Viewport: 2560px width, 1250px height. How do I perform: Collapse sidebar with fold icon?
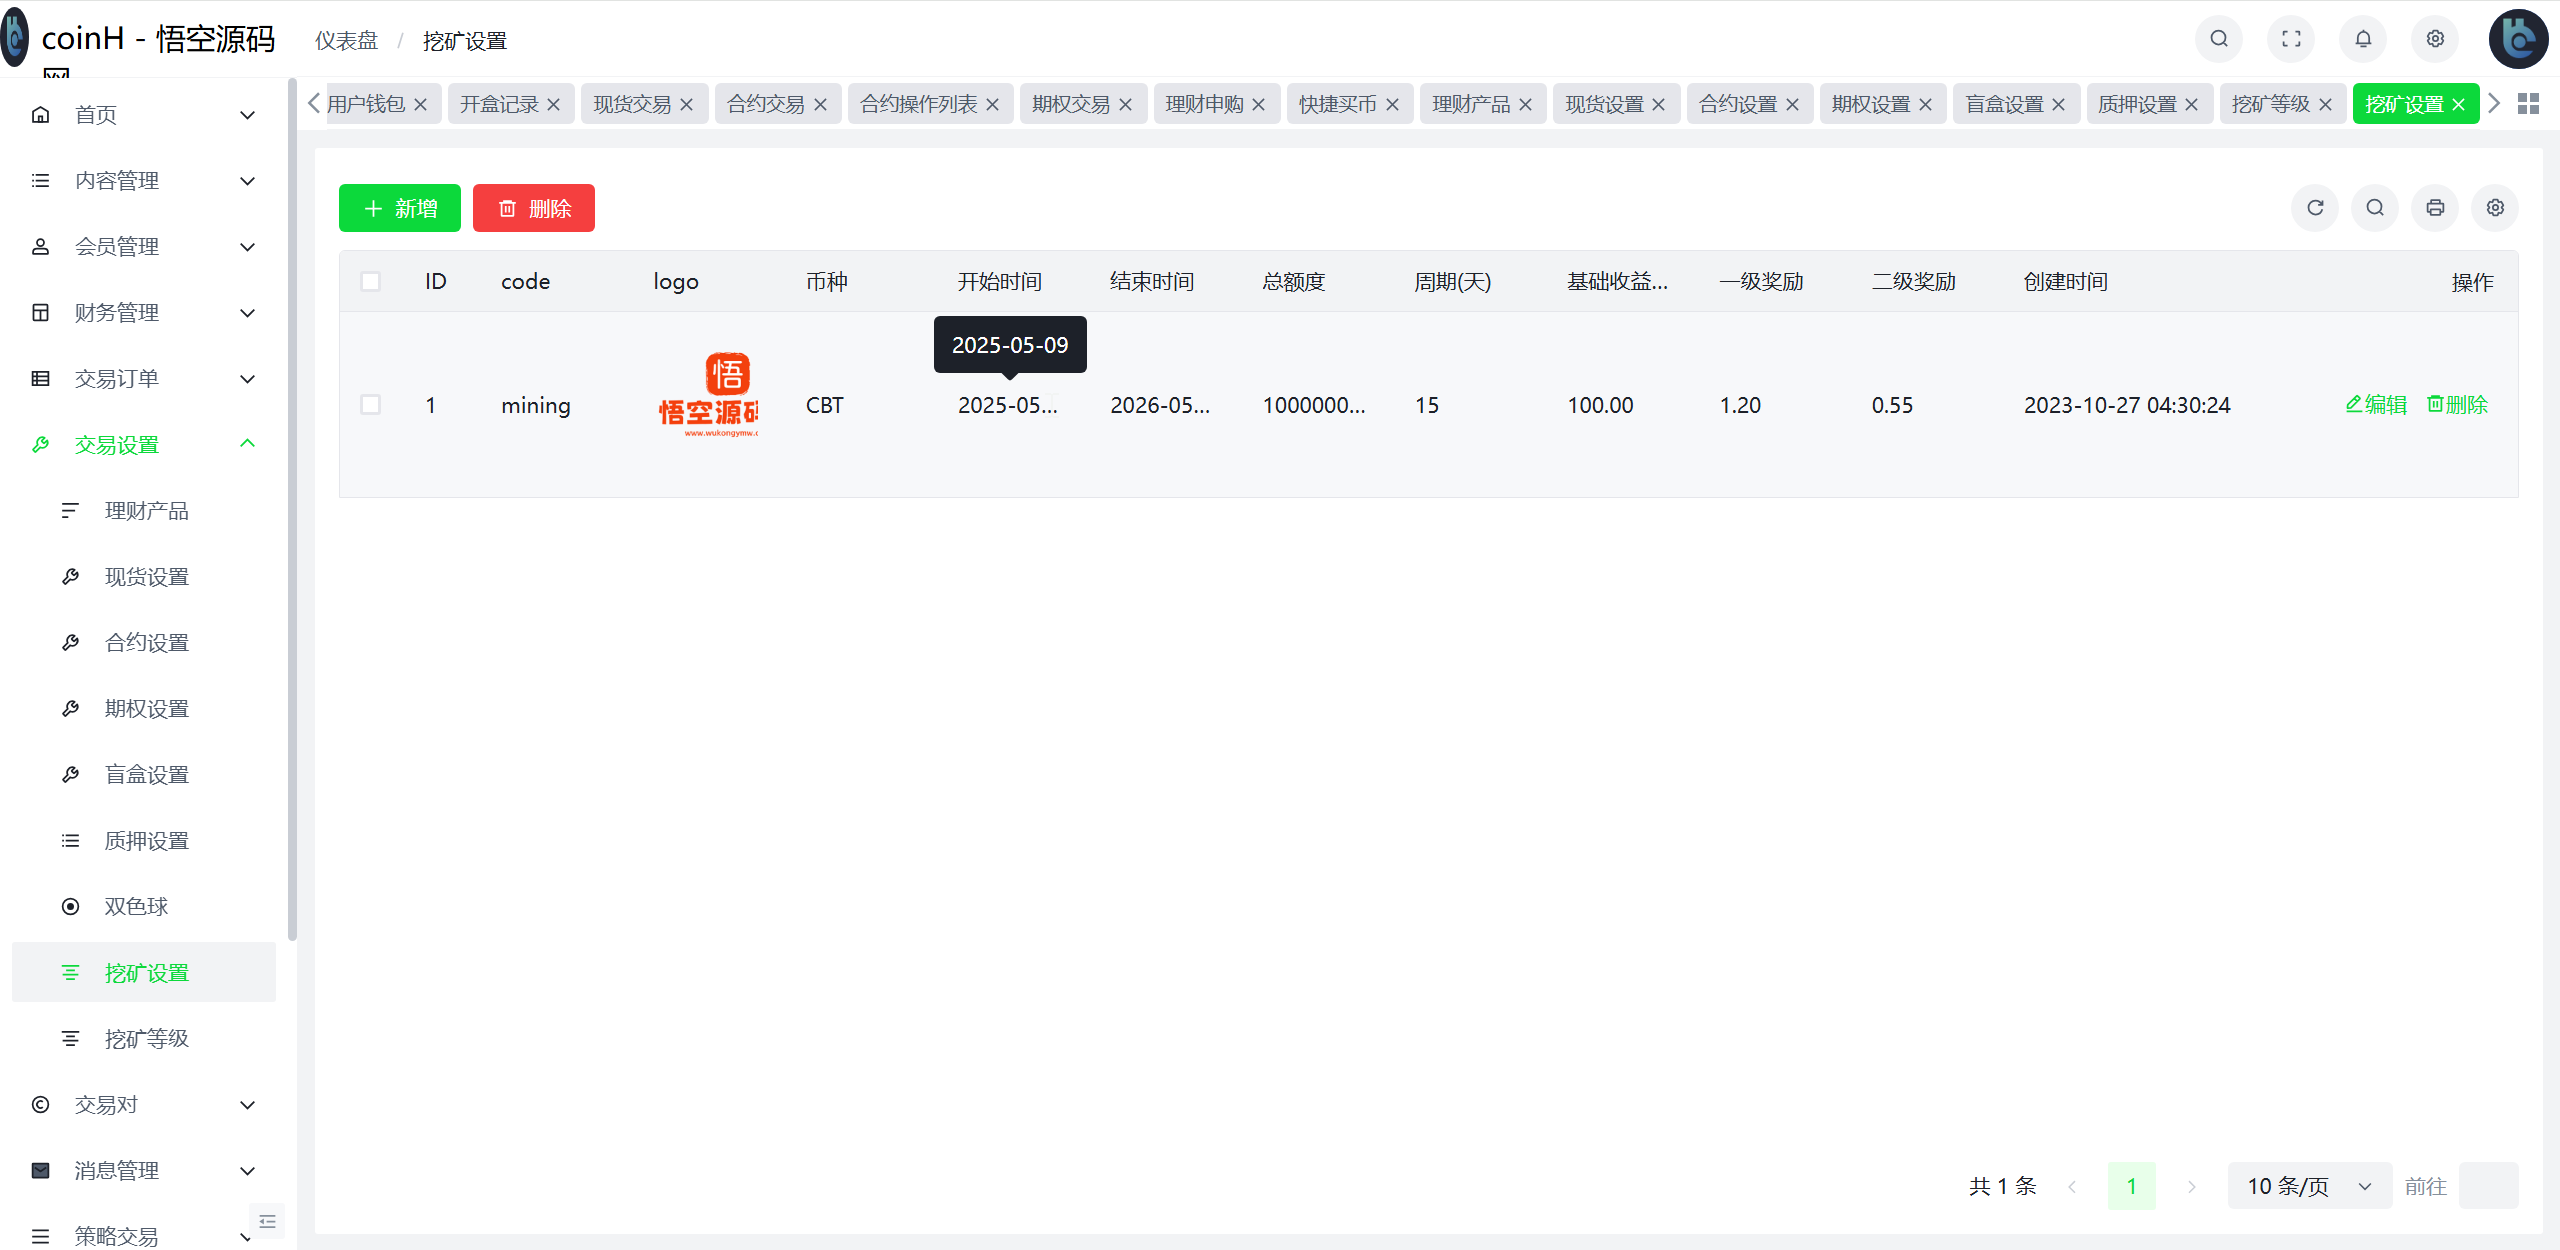[267, 1221]
